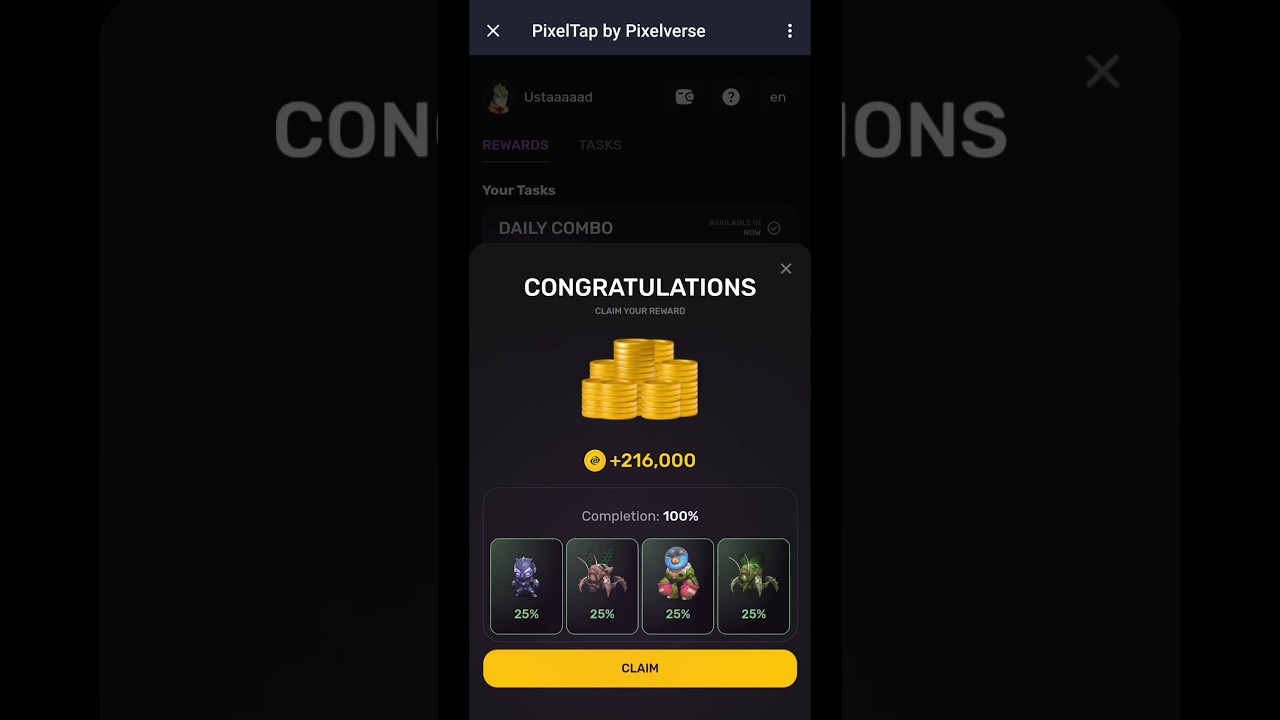1280x720 pixels.
Task: Toggle the Daily Combo checkmark circle
Action: click(x=774, y=228)
